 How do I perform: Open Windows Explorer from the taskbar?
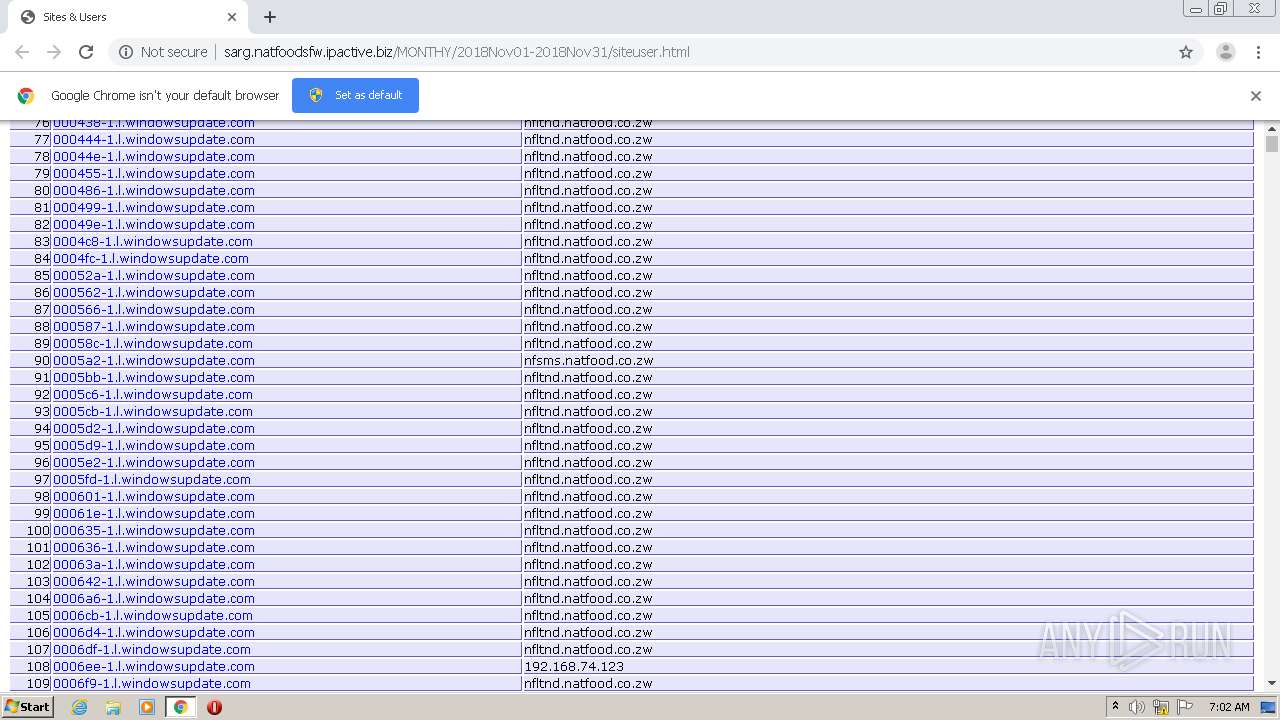click(x=113, y=707)
